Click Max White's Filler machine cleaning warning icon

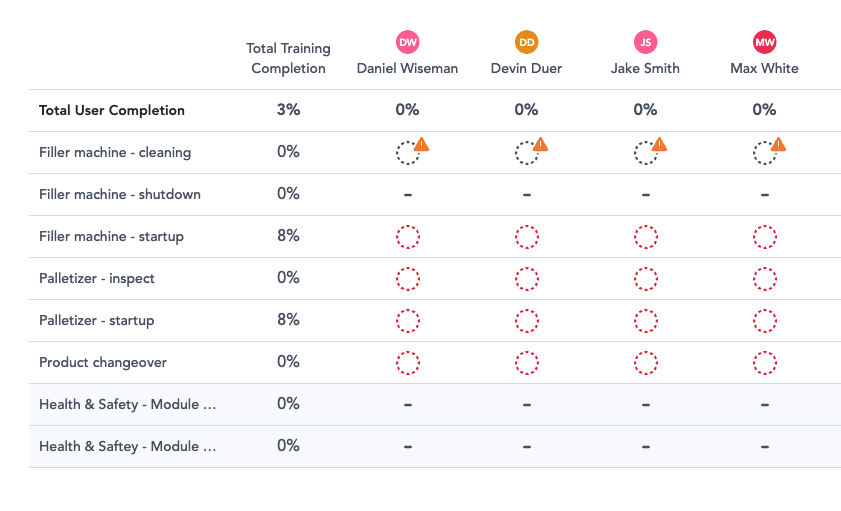pyautogui.click(x=778, y=145)
